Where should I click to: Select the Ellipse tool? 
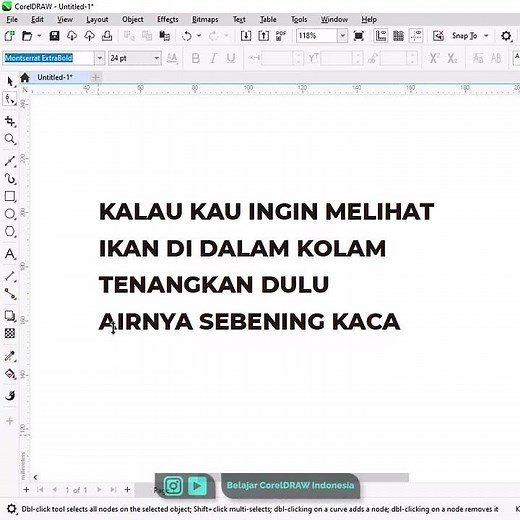(x=10, y=214)
